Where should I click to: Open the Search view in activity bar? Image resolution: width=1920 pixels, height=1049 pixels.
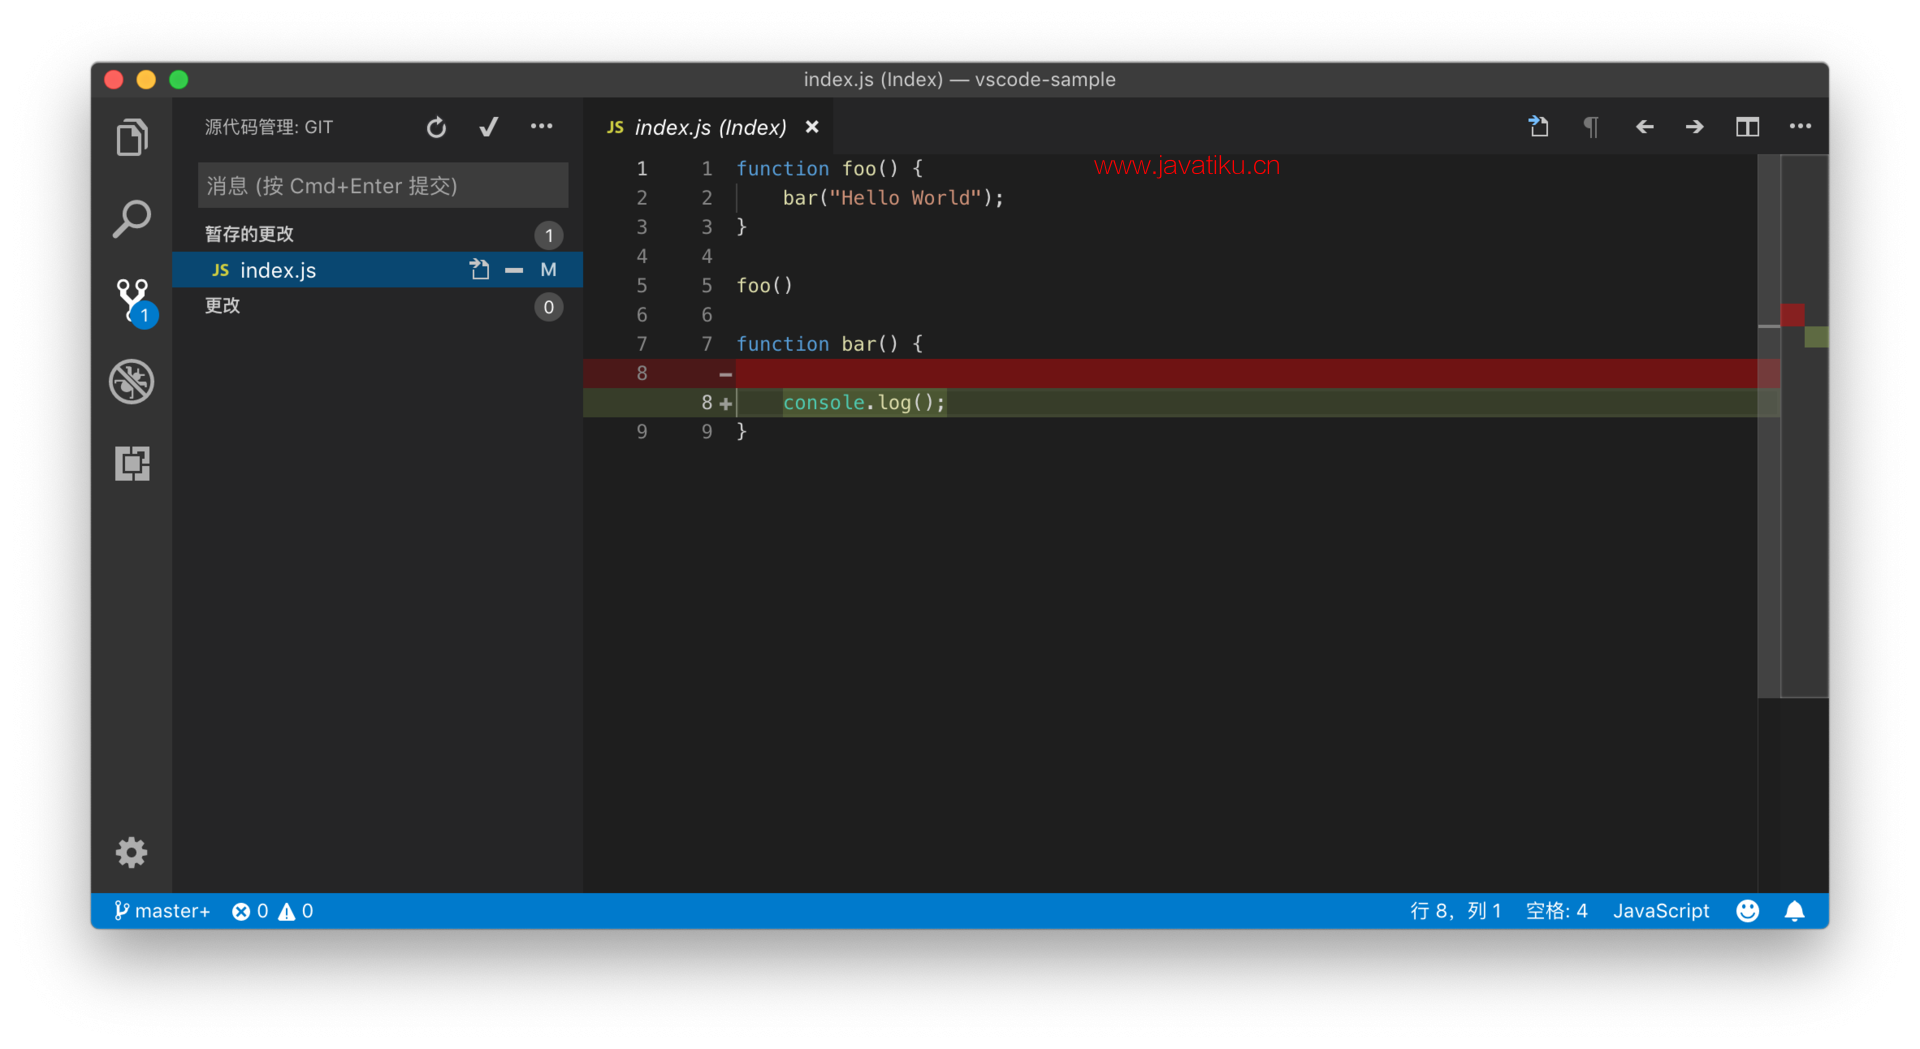coord(132,219)
